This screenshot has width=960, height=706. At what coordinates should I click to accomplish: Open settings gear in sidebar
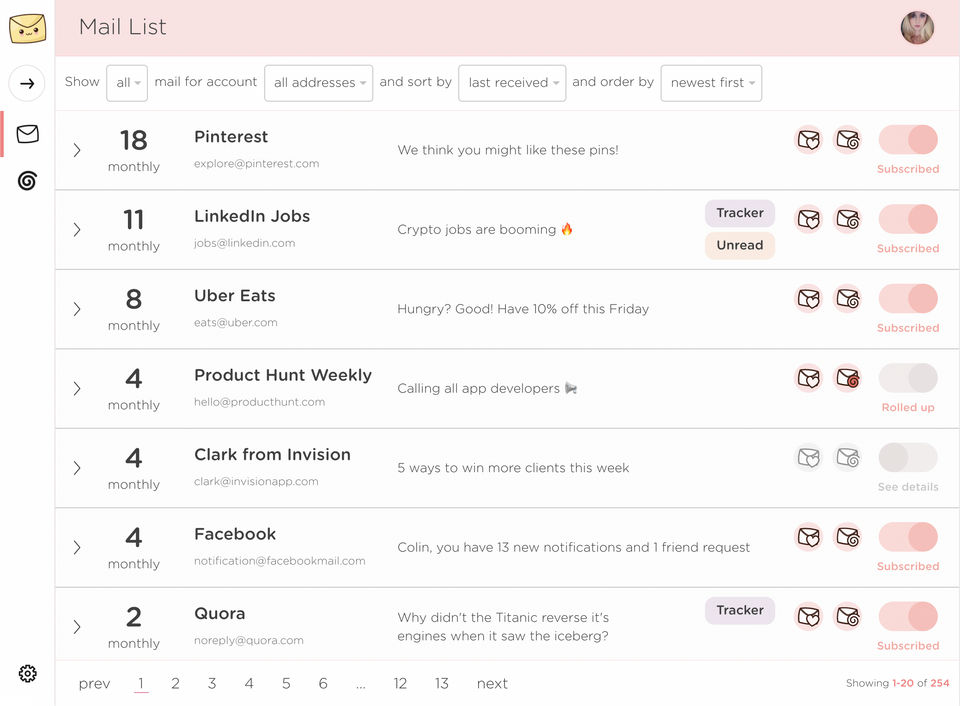[27, 674]
